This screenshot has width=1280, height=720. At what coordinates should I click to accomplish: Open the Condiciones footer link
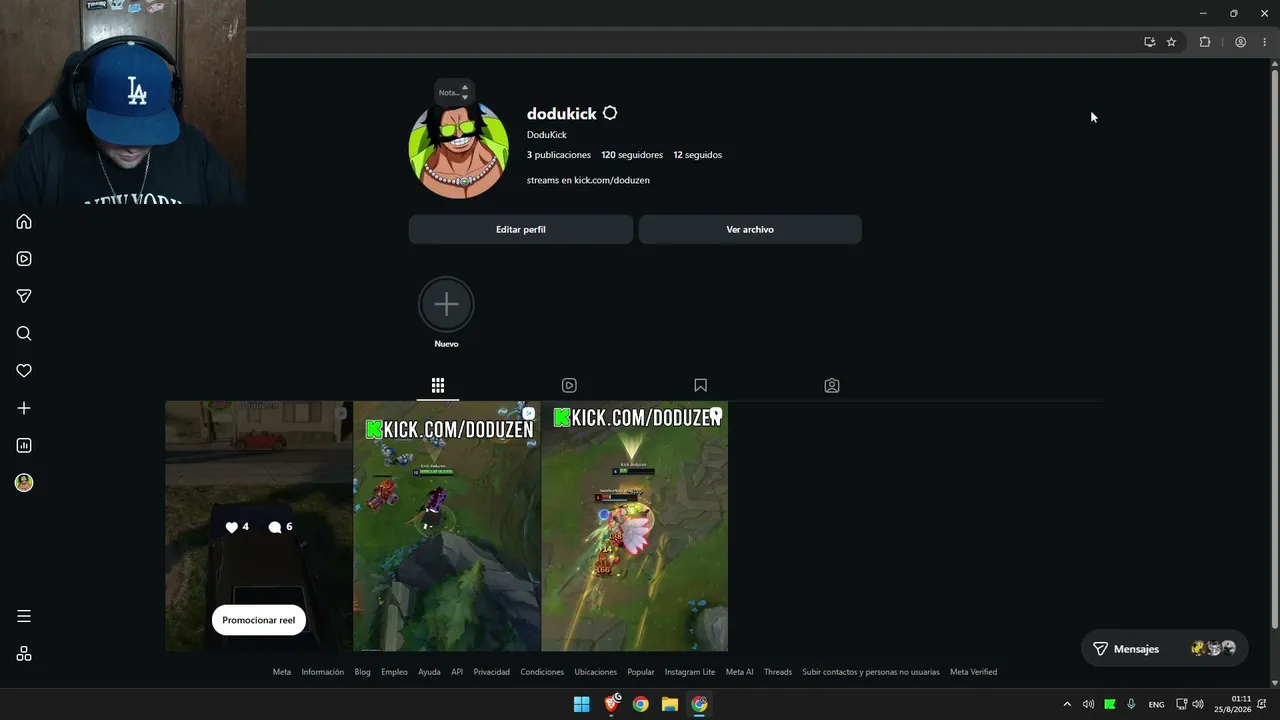pos(542,672)
